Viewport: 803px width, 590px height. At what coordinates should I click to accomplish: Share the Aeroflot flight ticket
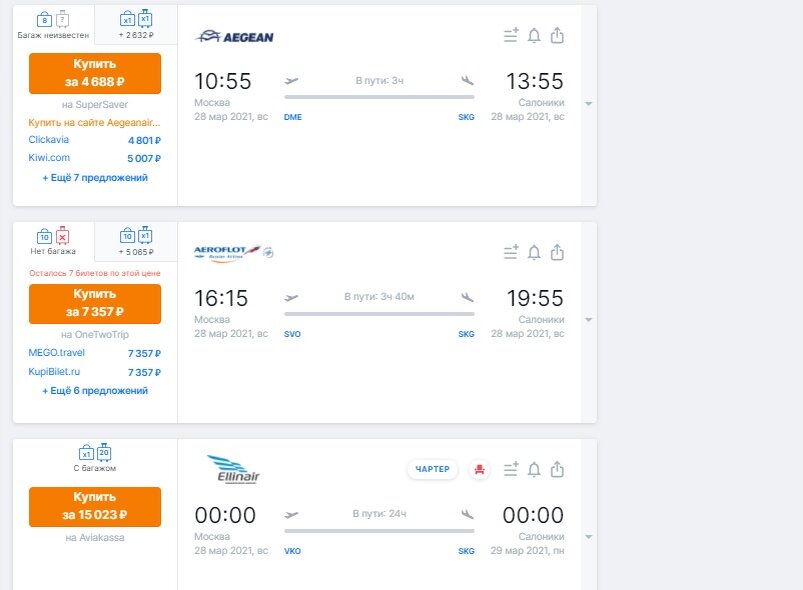point(557,252)
